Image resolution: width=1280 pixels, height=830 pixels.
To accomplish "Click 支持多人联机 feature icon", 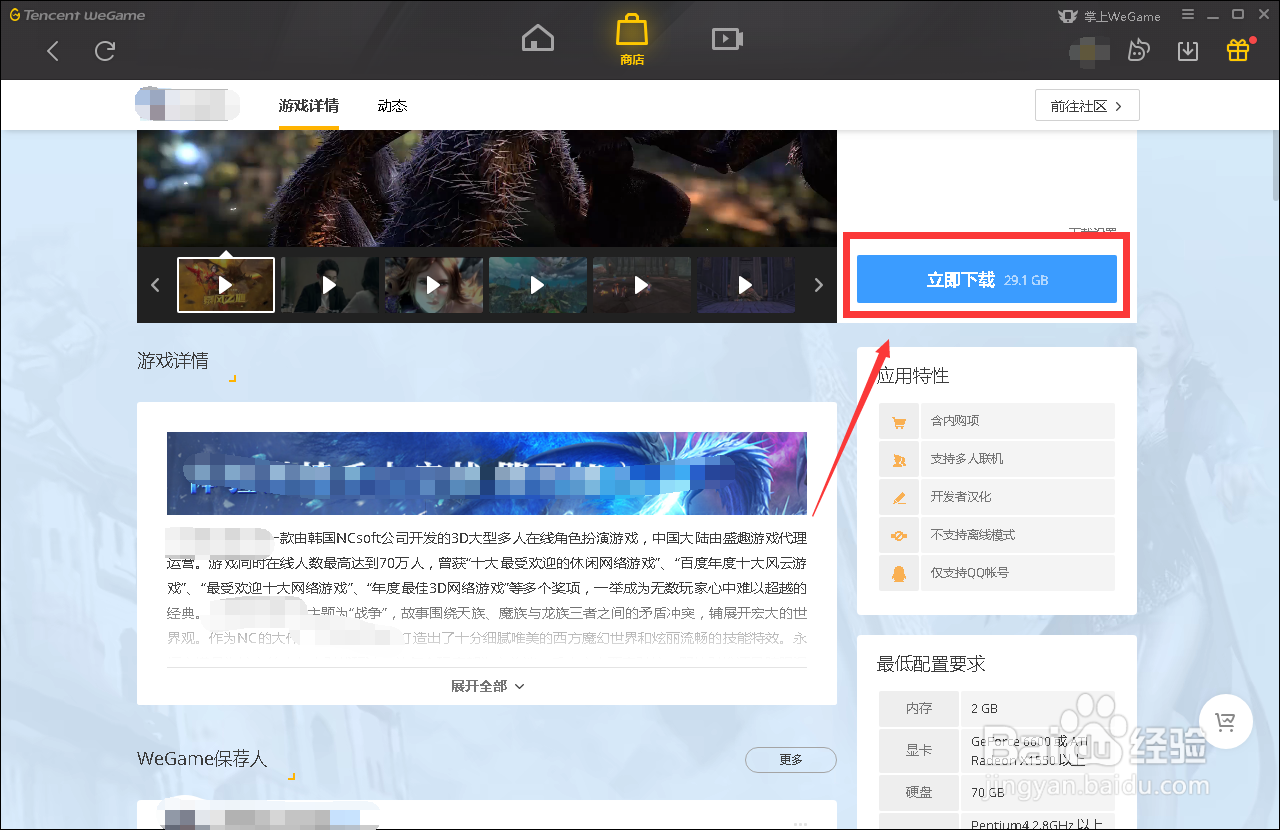I will pos(898,459).
